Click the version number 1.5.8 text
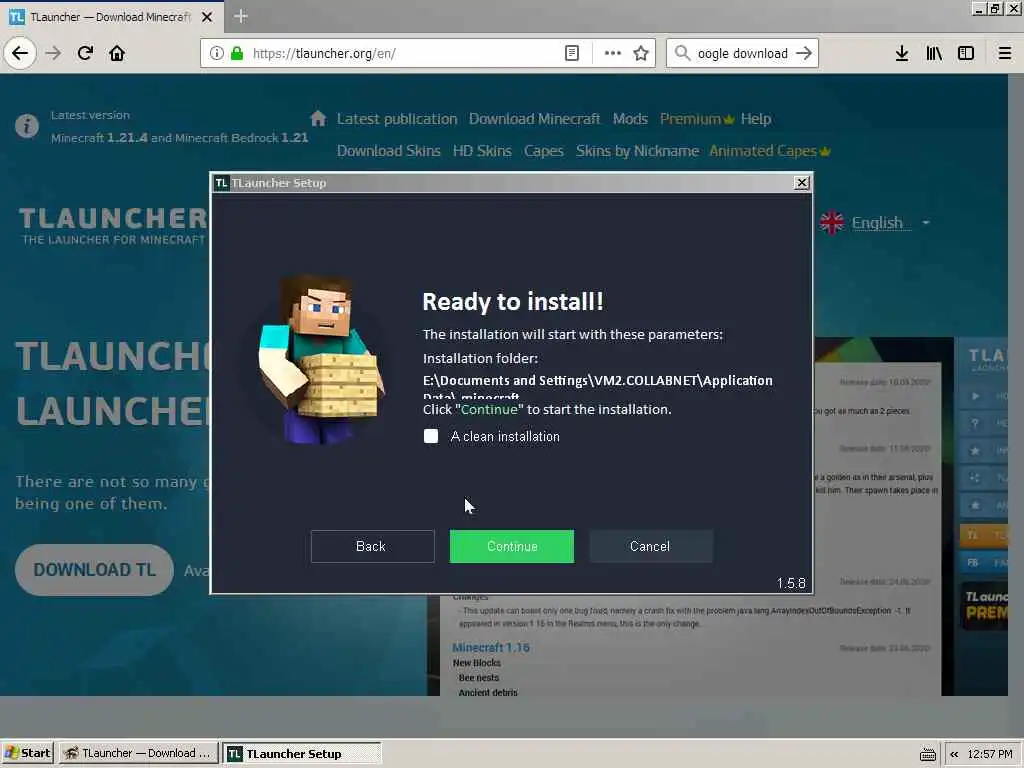The image size is (1024, 768). pos(791,583)
